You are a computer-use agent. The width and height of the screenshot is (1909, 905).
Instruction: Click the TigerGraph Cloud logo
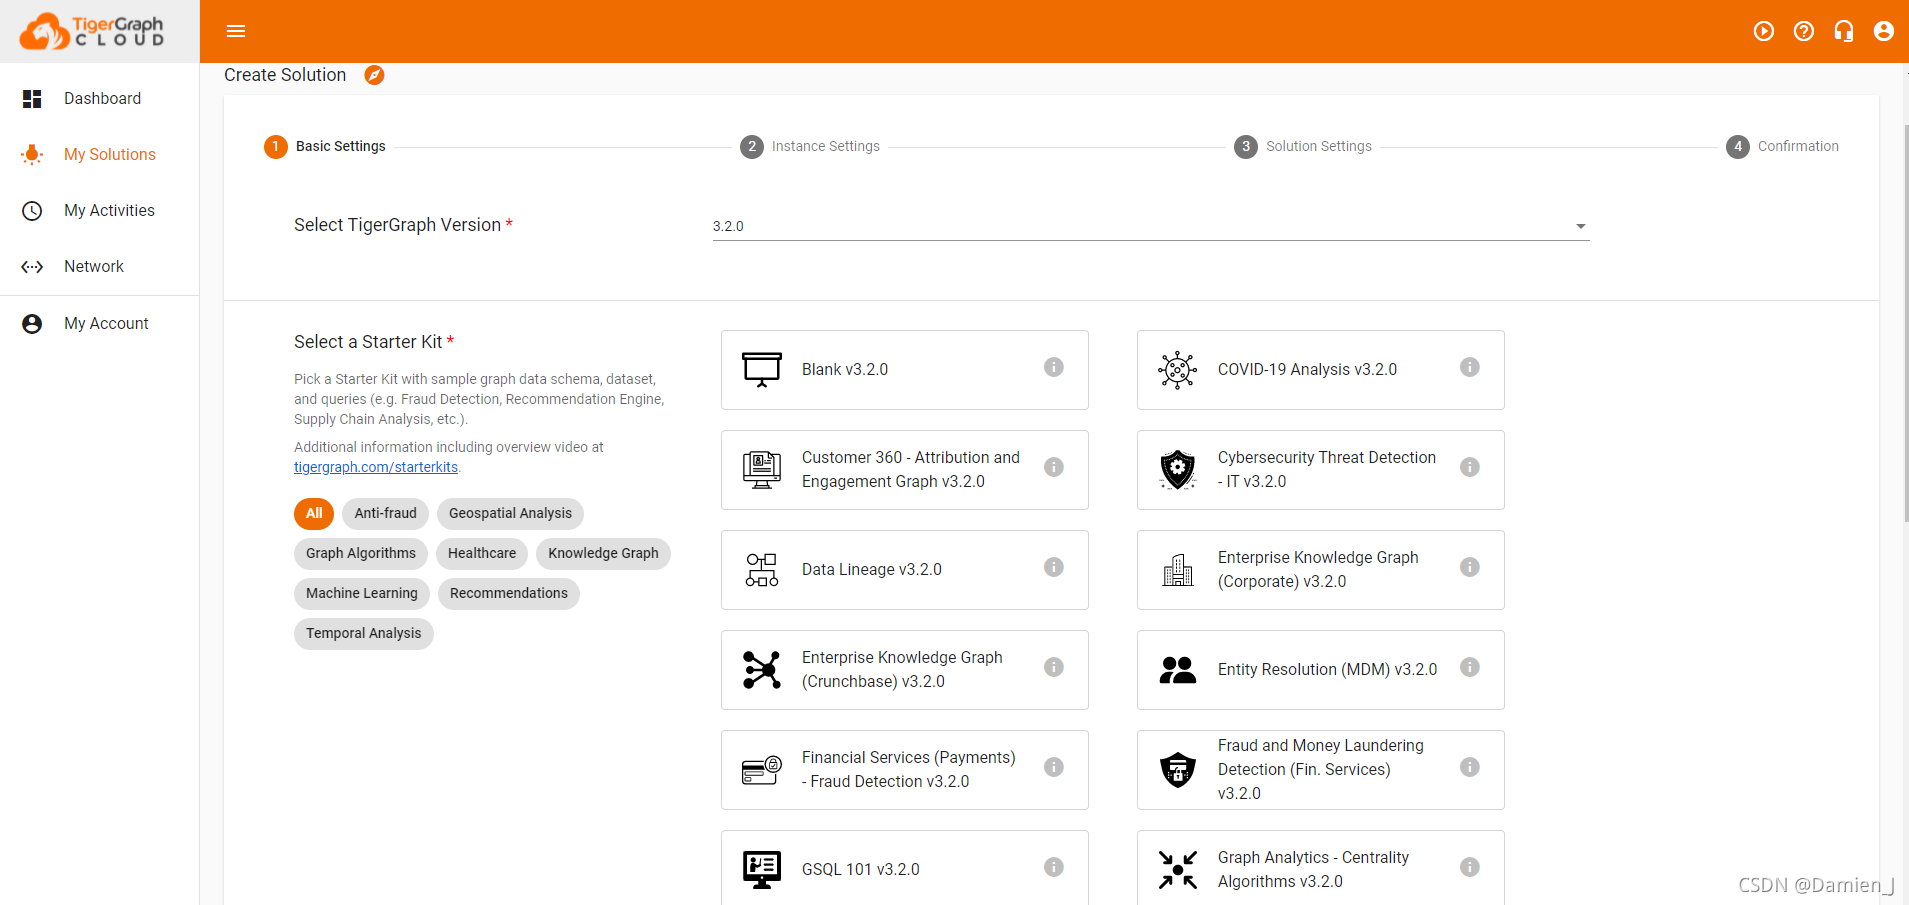(93, 31)
